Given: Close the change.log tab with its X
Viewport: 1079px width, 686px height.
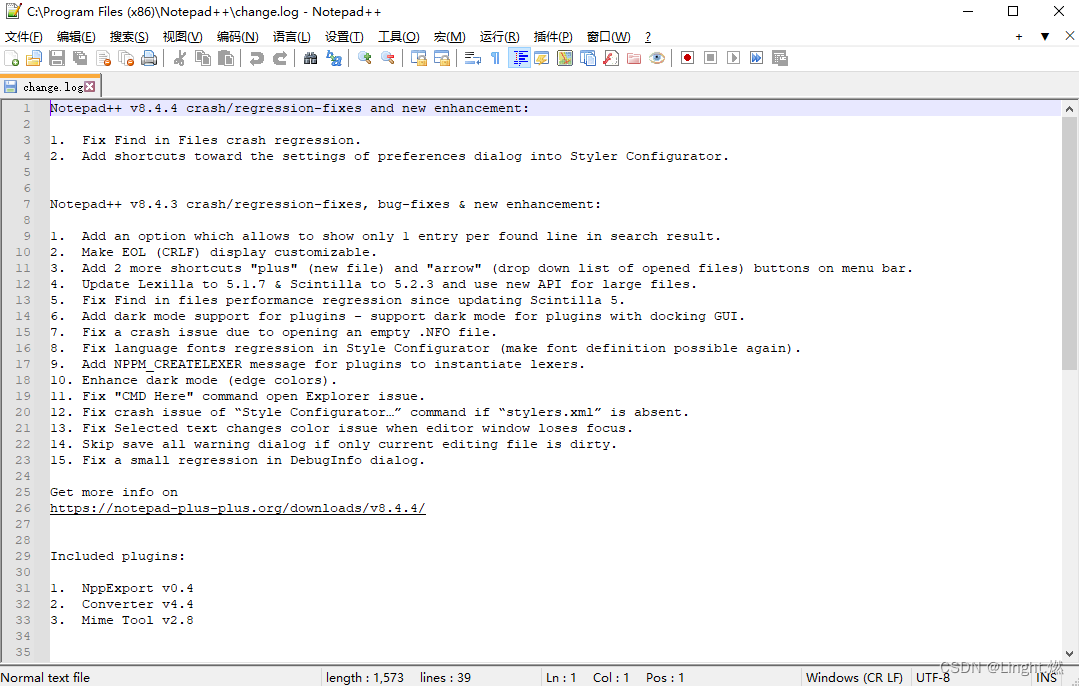Looking at the screenshot, I should point(89,87).
